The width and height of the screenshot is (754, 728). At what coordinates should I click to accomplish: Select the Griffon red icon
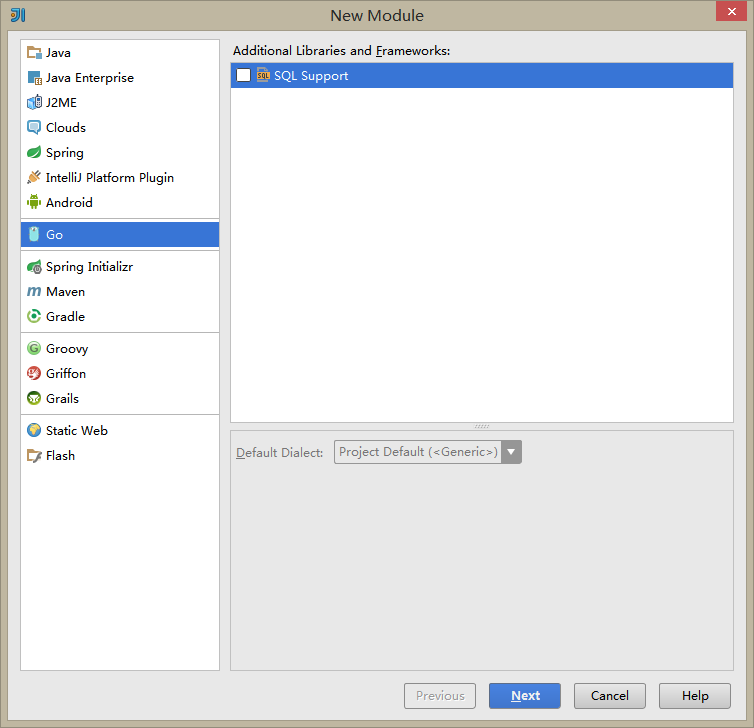tap(34, 373)
